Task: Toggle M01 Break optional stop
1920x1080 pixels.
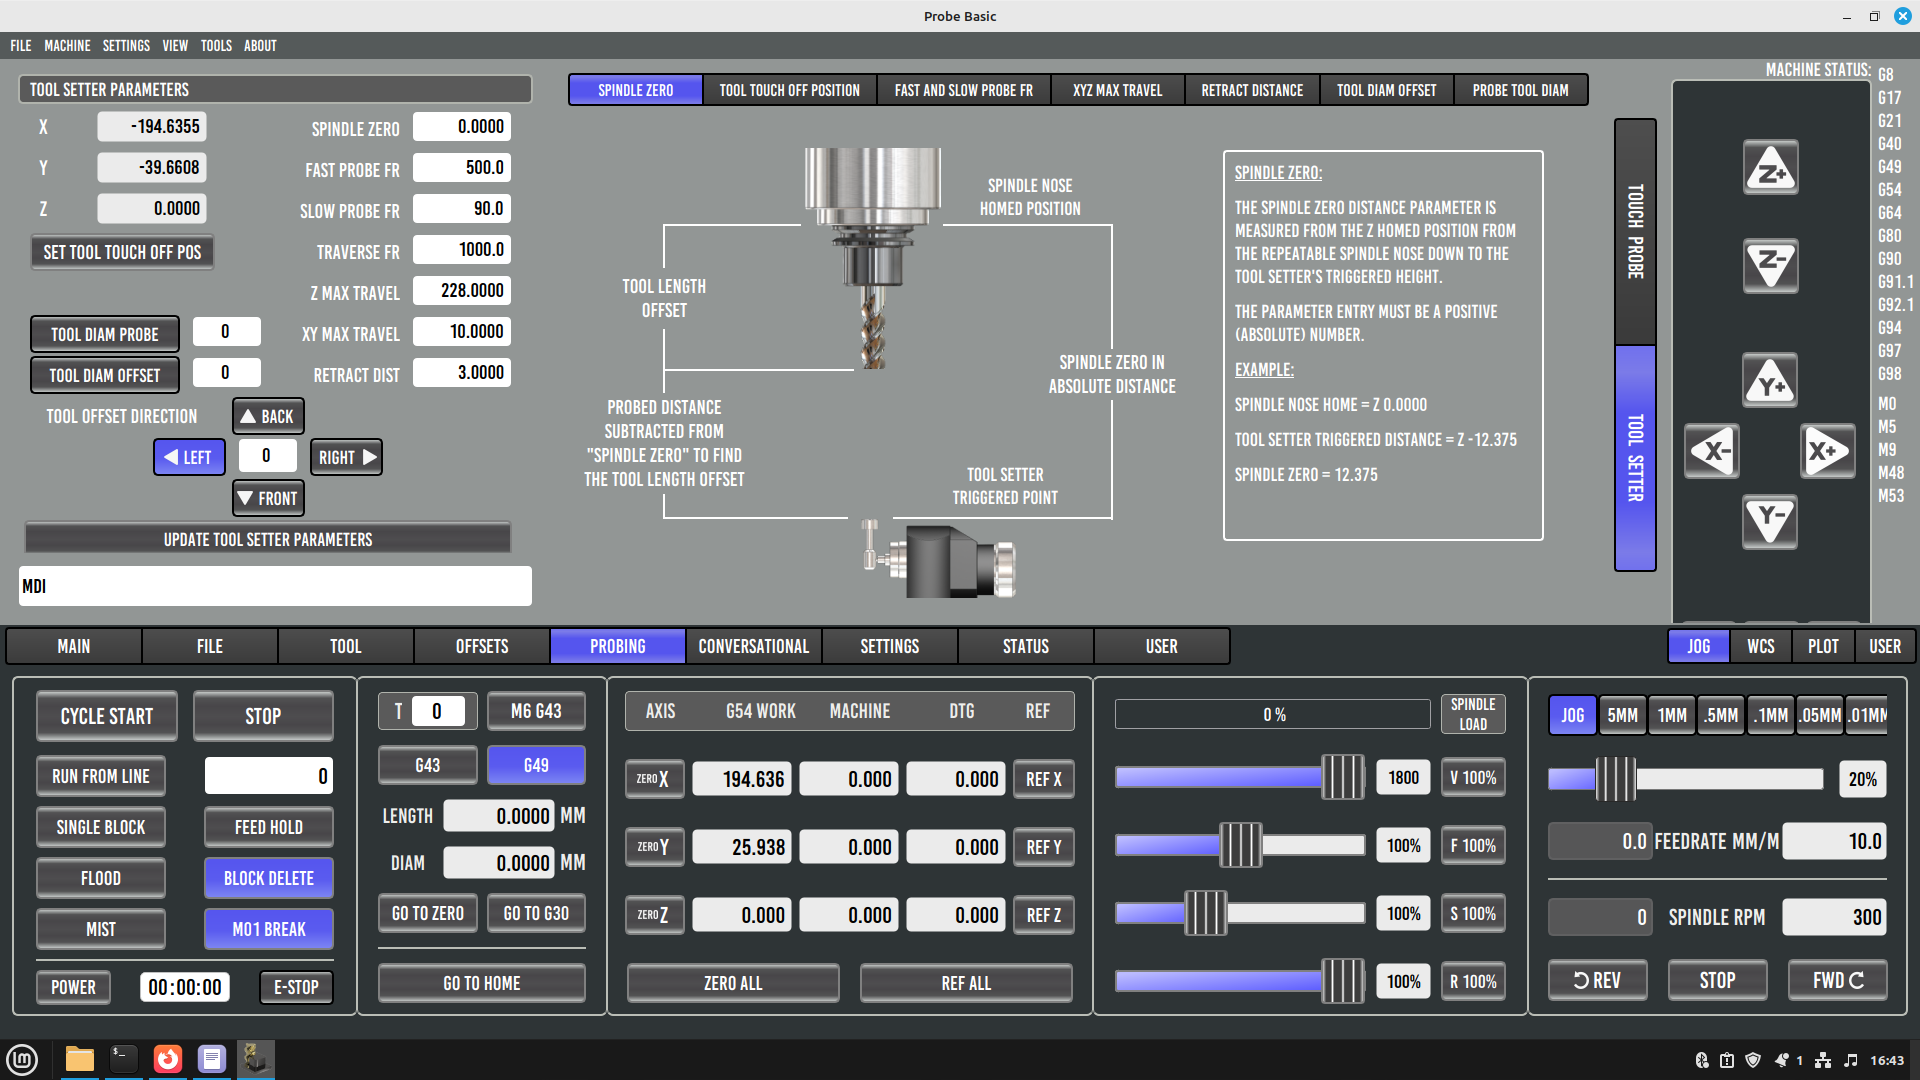Action: pos(269,929)
